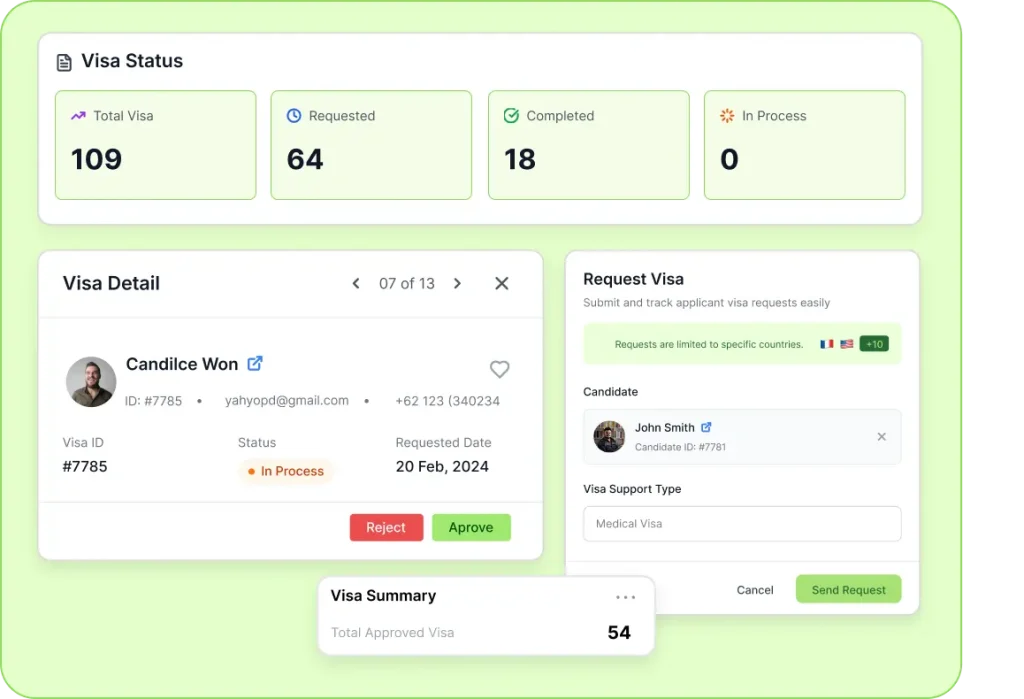The image size is (1024, 699).
Task: Click John Smith's avatar photo
Action: point(609,436)
